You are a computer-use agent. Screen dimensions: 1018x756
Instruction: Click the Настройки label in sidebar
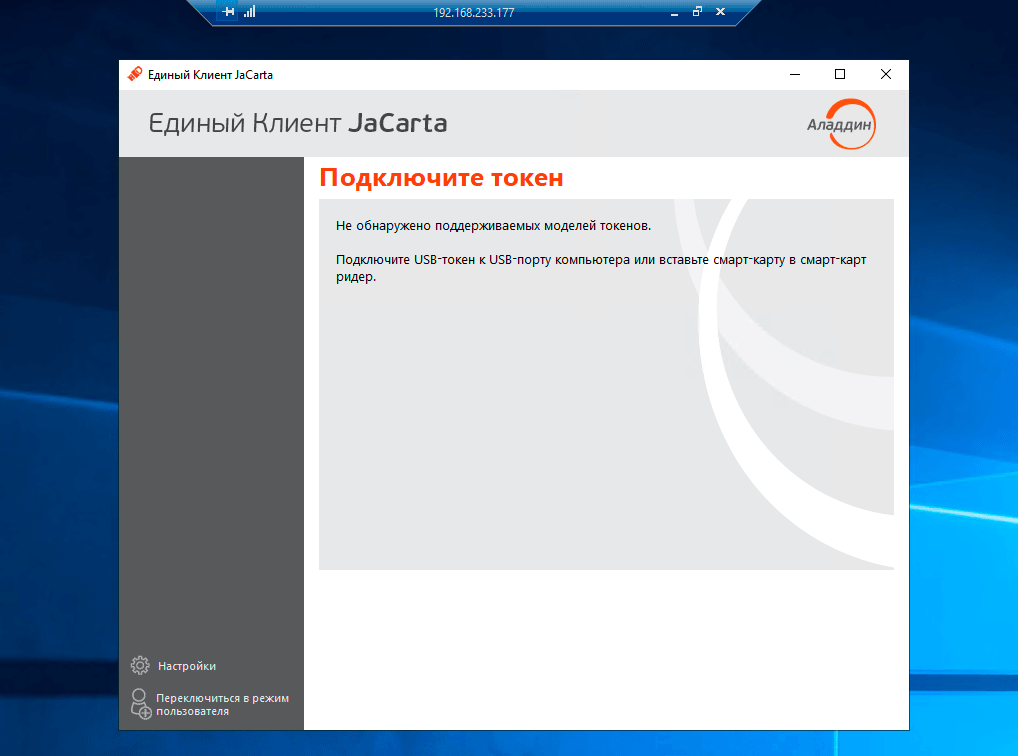pyautogui.click(x=187, y=666)
